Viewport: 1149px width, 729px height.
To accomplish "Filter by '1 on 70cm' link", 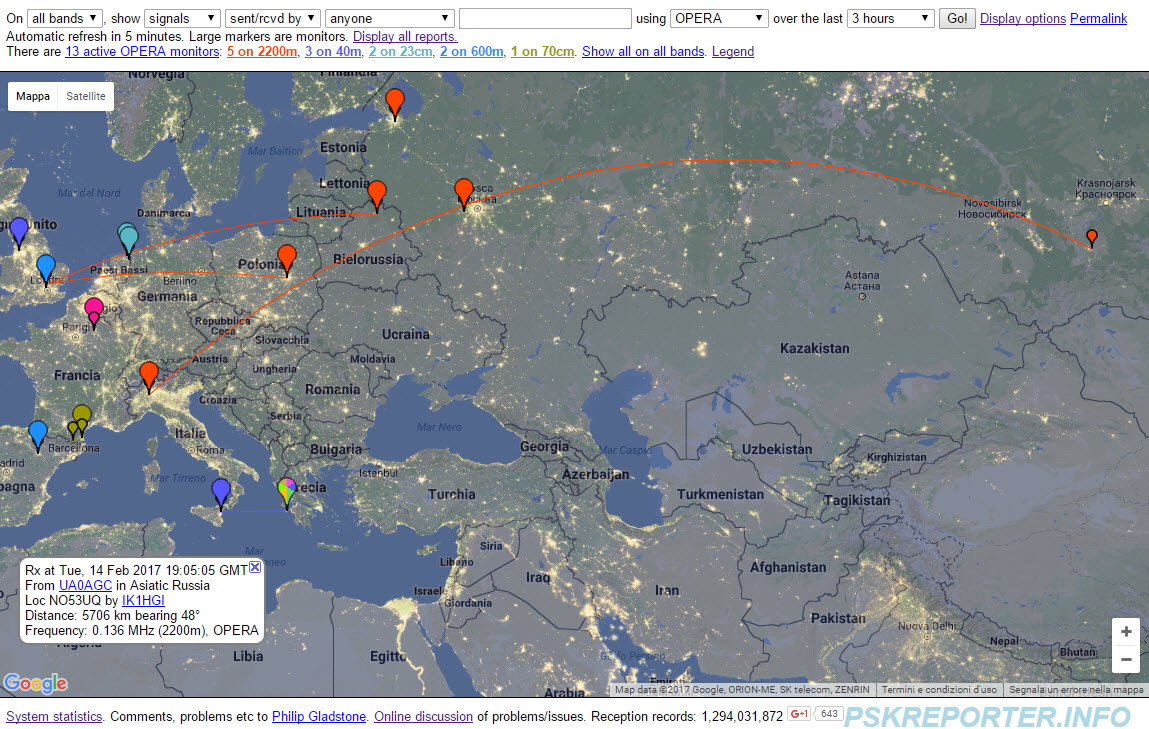I will point(542,51).
